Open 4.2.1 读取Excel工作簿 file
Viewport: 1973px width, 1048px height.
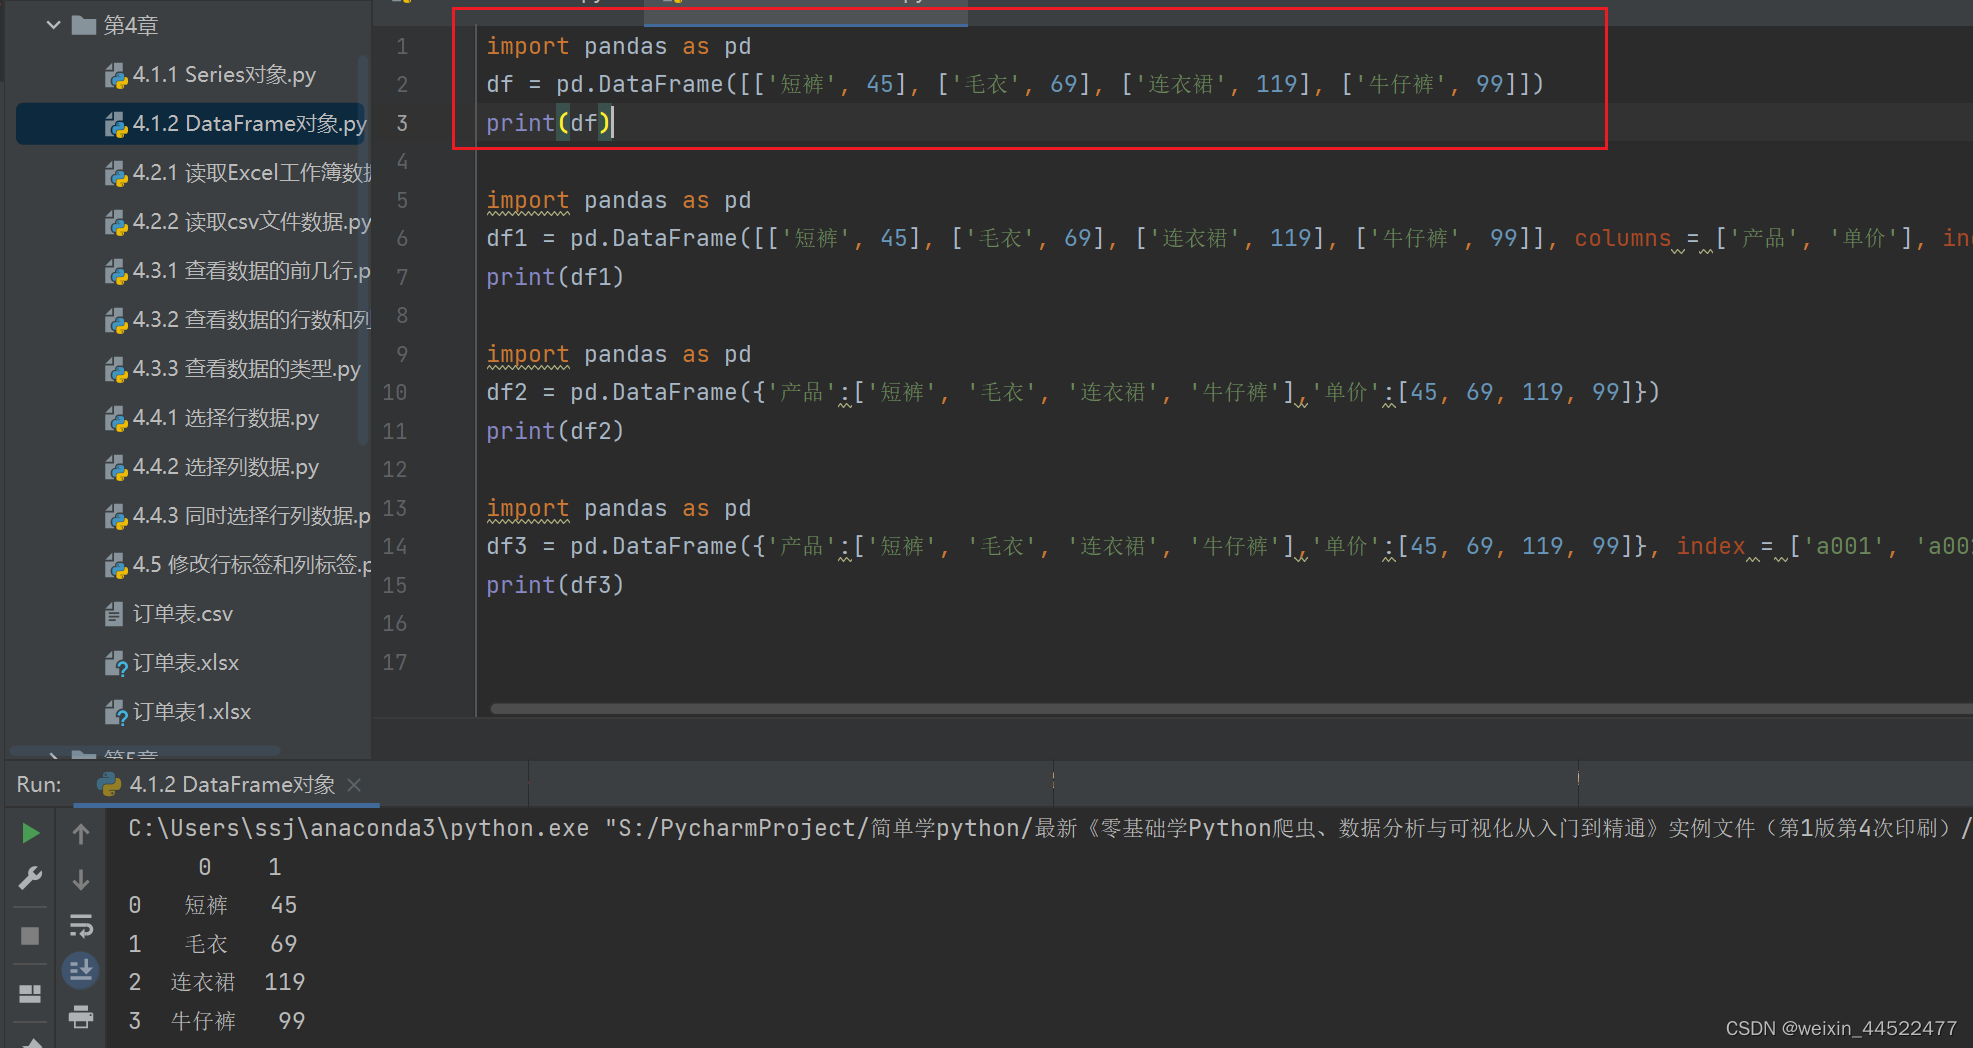click(251, 173)
